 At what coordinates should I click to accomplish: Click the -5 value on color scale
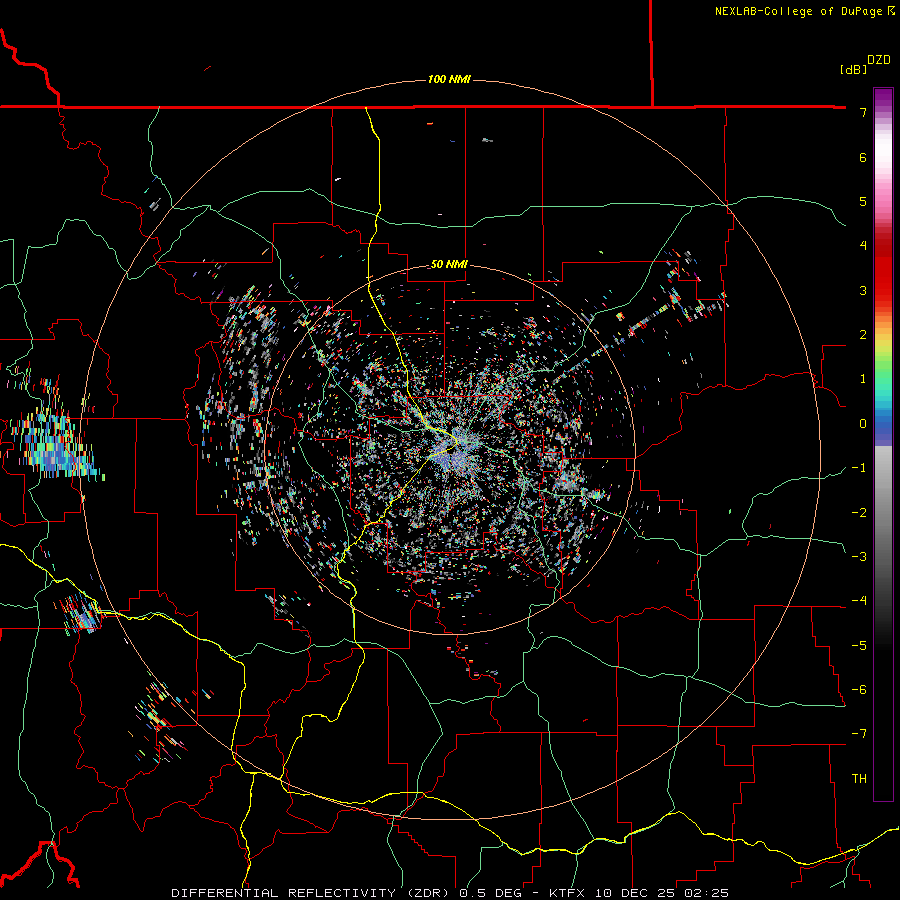(x=859, y=646)
